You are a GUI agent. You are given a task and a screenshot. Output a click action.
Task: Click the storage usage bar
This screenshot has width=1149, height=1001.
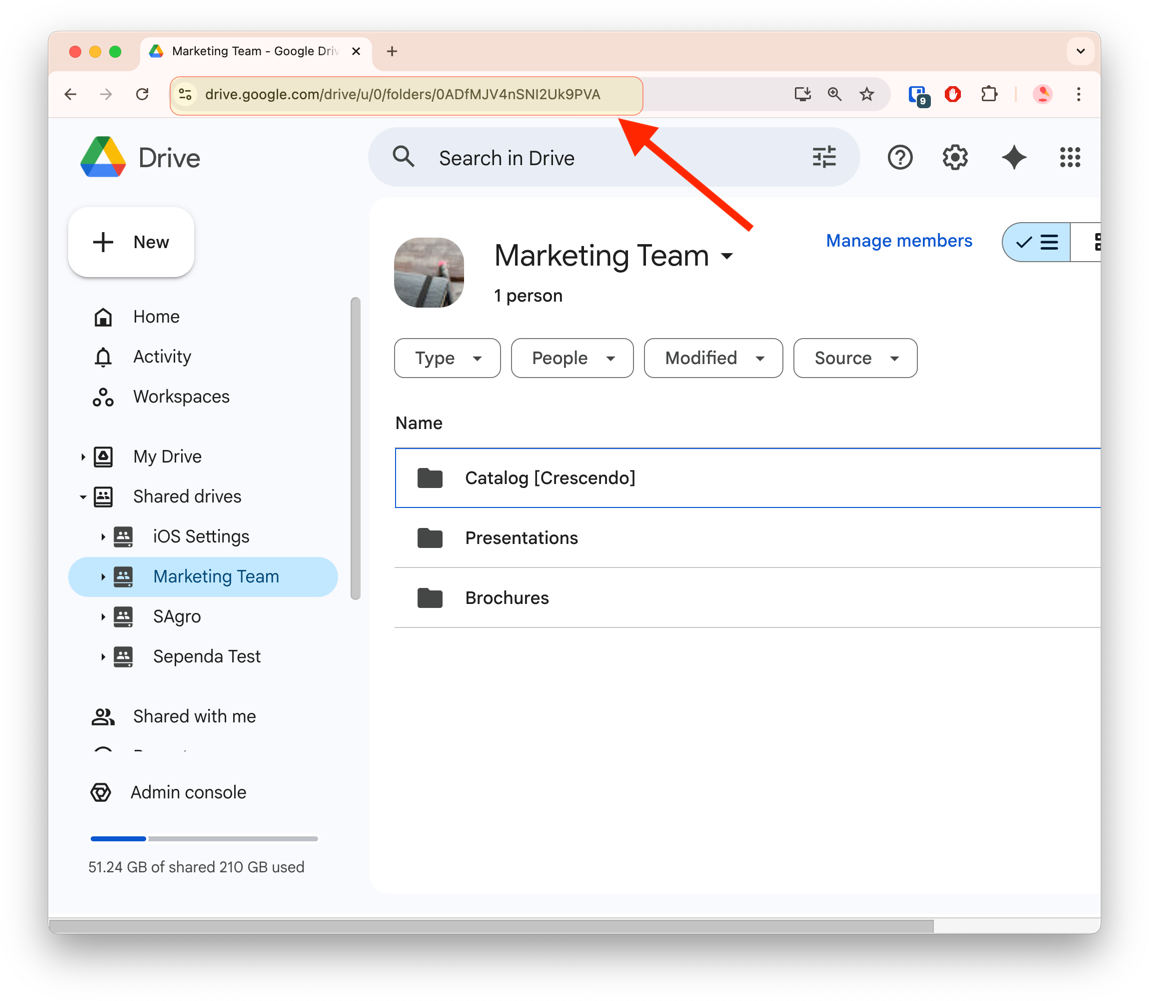coord(204,838)
